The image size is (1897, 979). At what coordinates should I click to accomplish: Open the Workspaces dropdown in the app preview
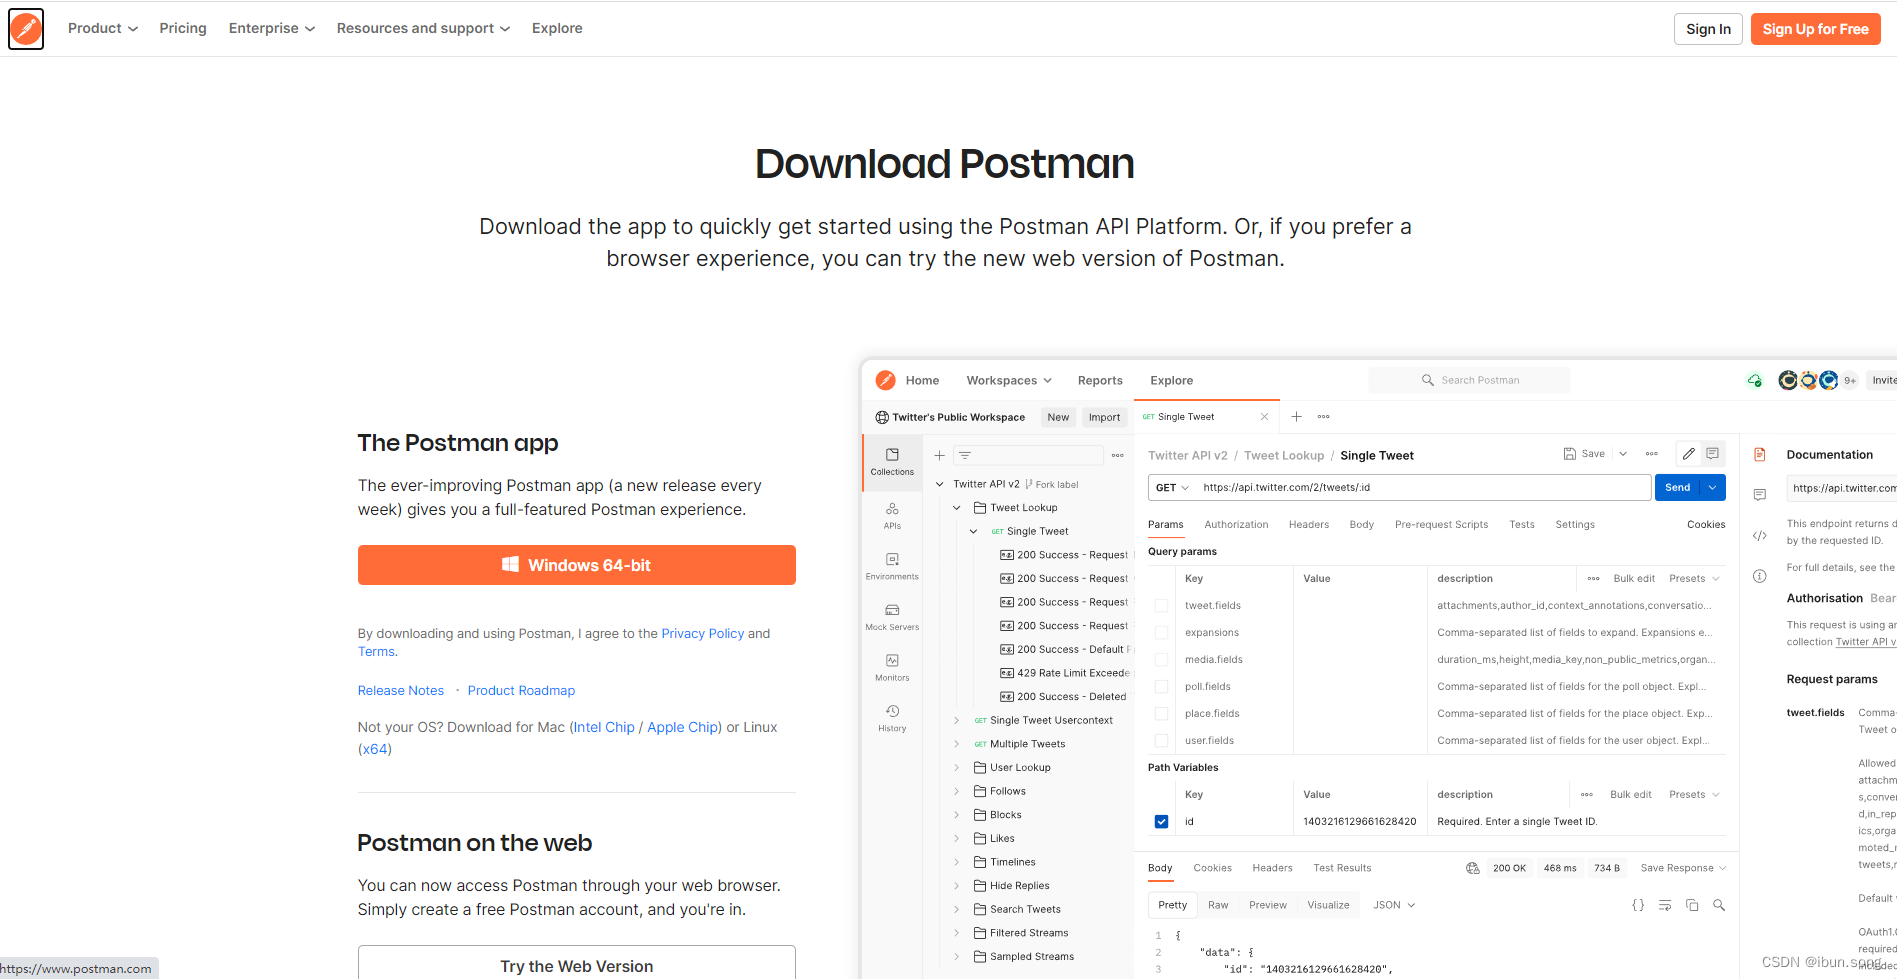click(1009, 380)
